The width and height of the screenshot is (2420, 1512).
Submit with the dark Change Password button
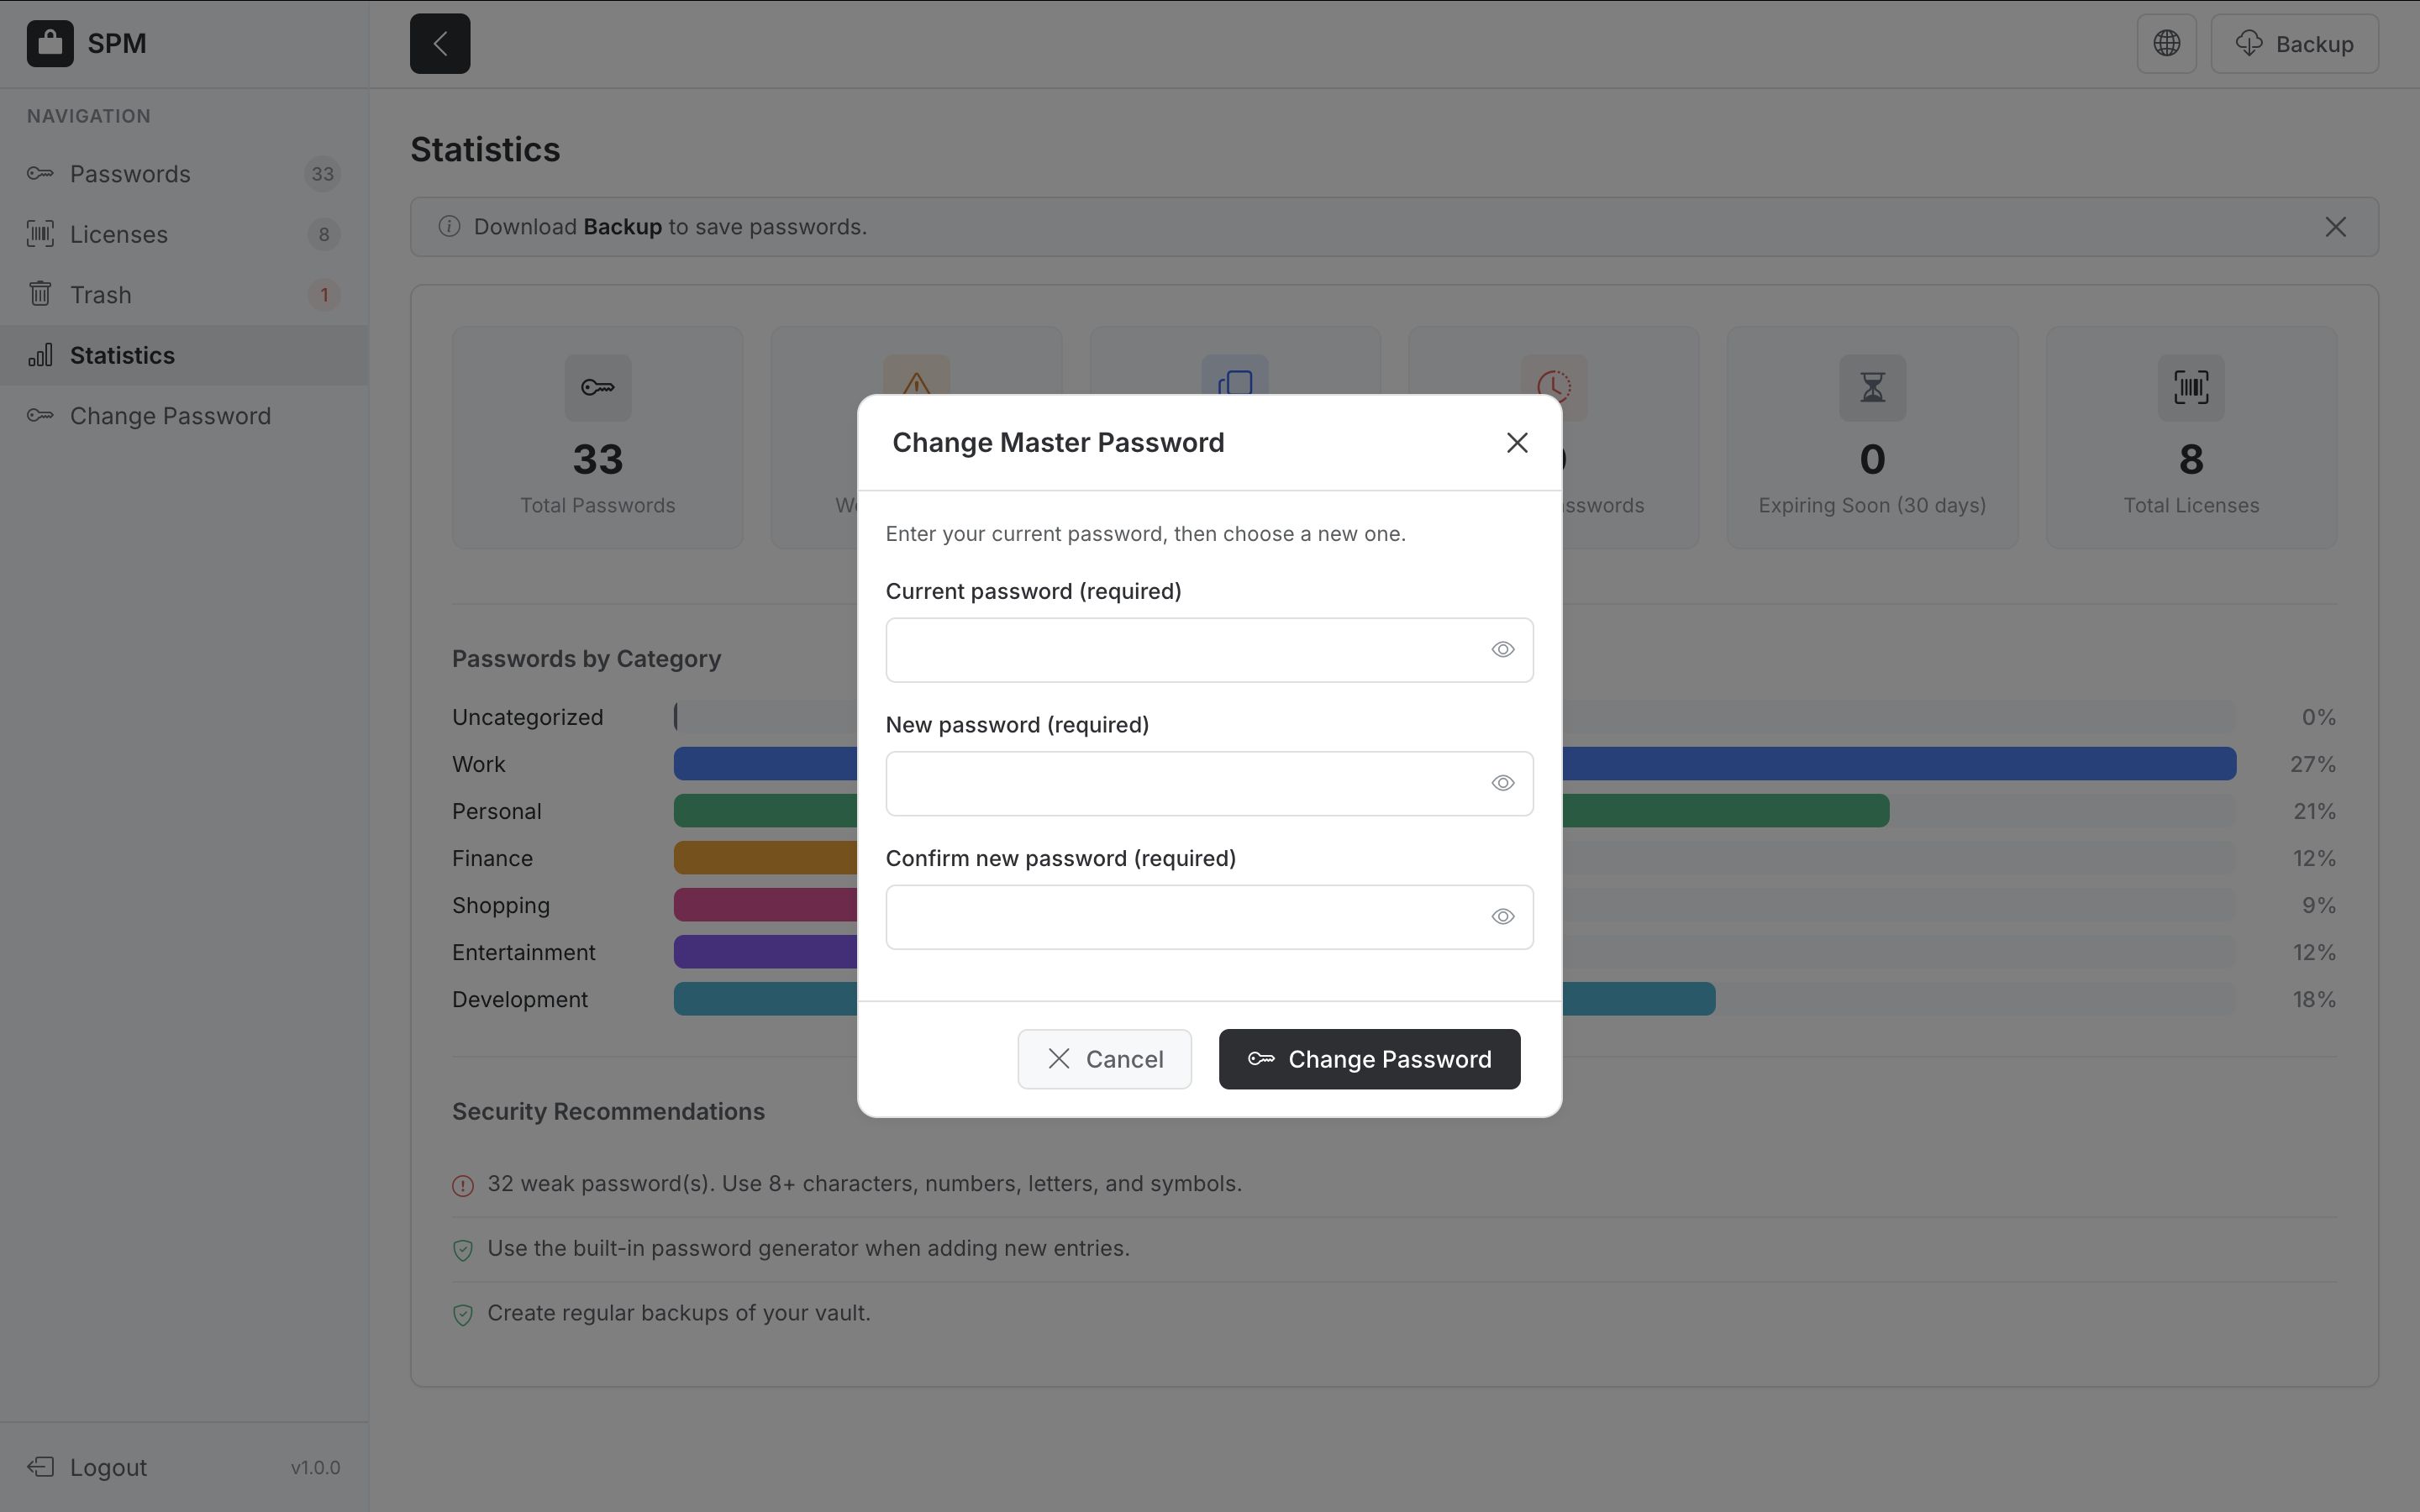1369,1059
